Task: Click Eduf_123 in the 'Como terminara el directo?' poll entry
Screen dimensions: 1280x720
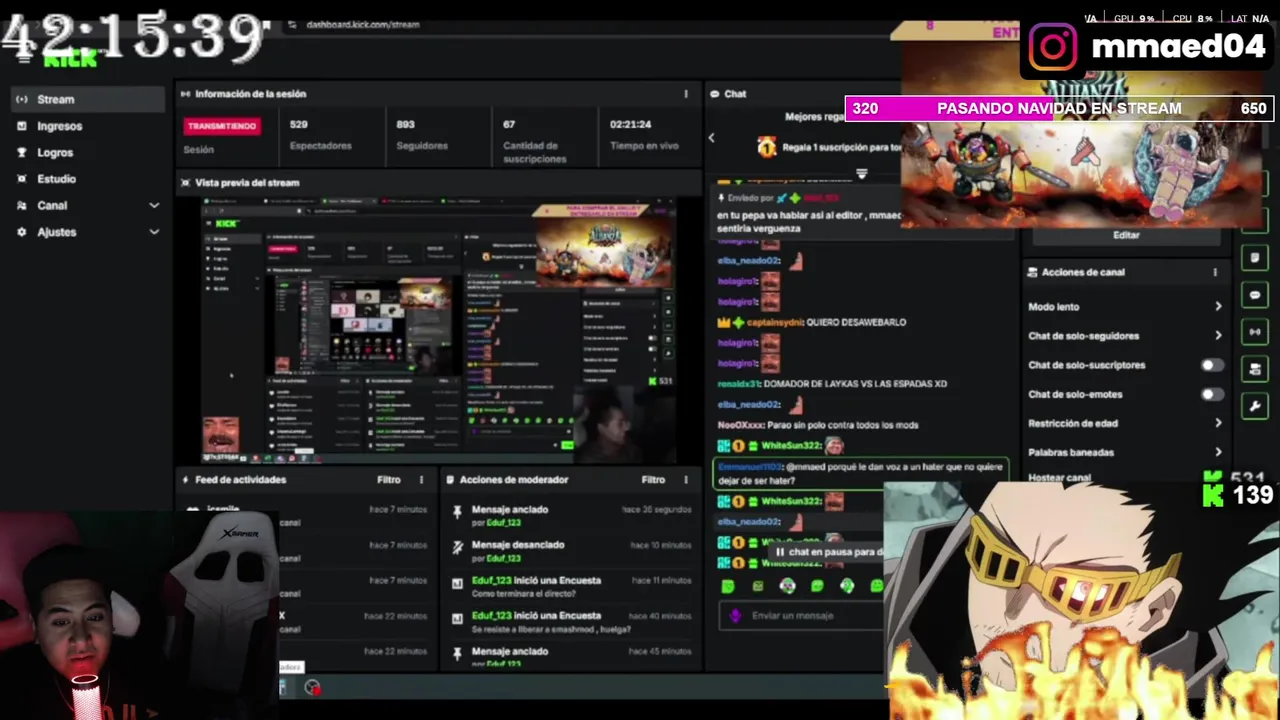Action: [x=492, y=580]
